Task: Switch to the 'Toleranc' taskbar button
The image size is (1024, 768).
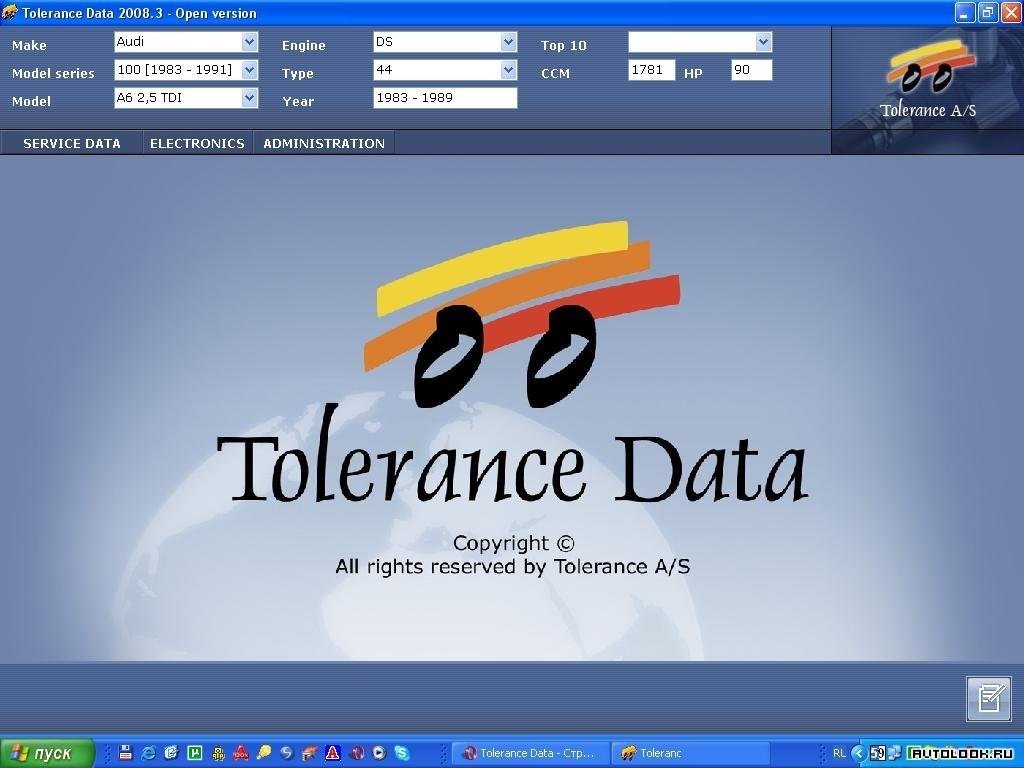Action: coord(690,754)
